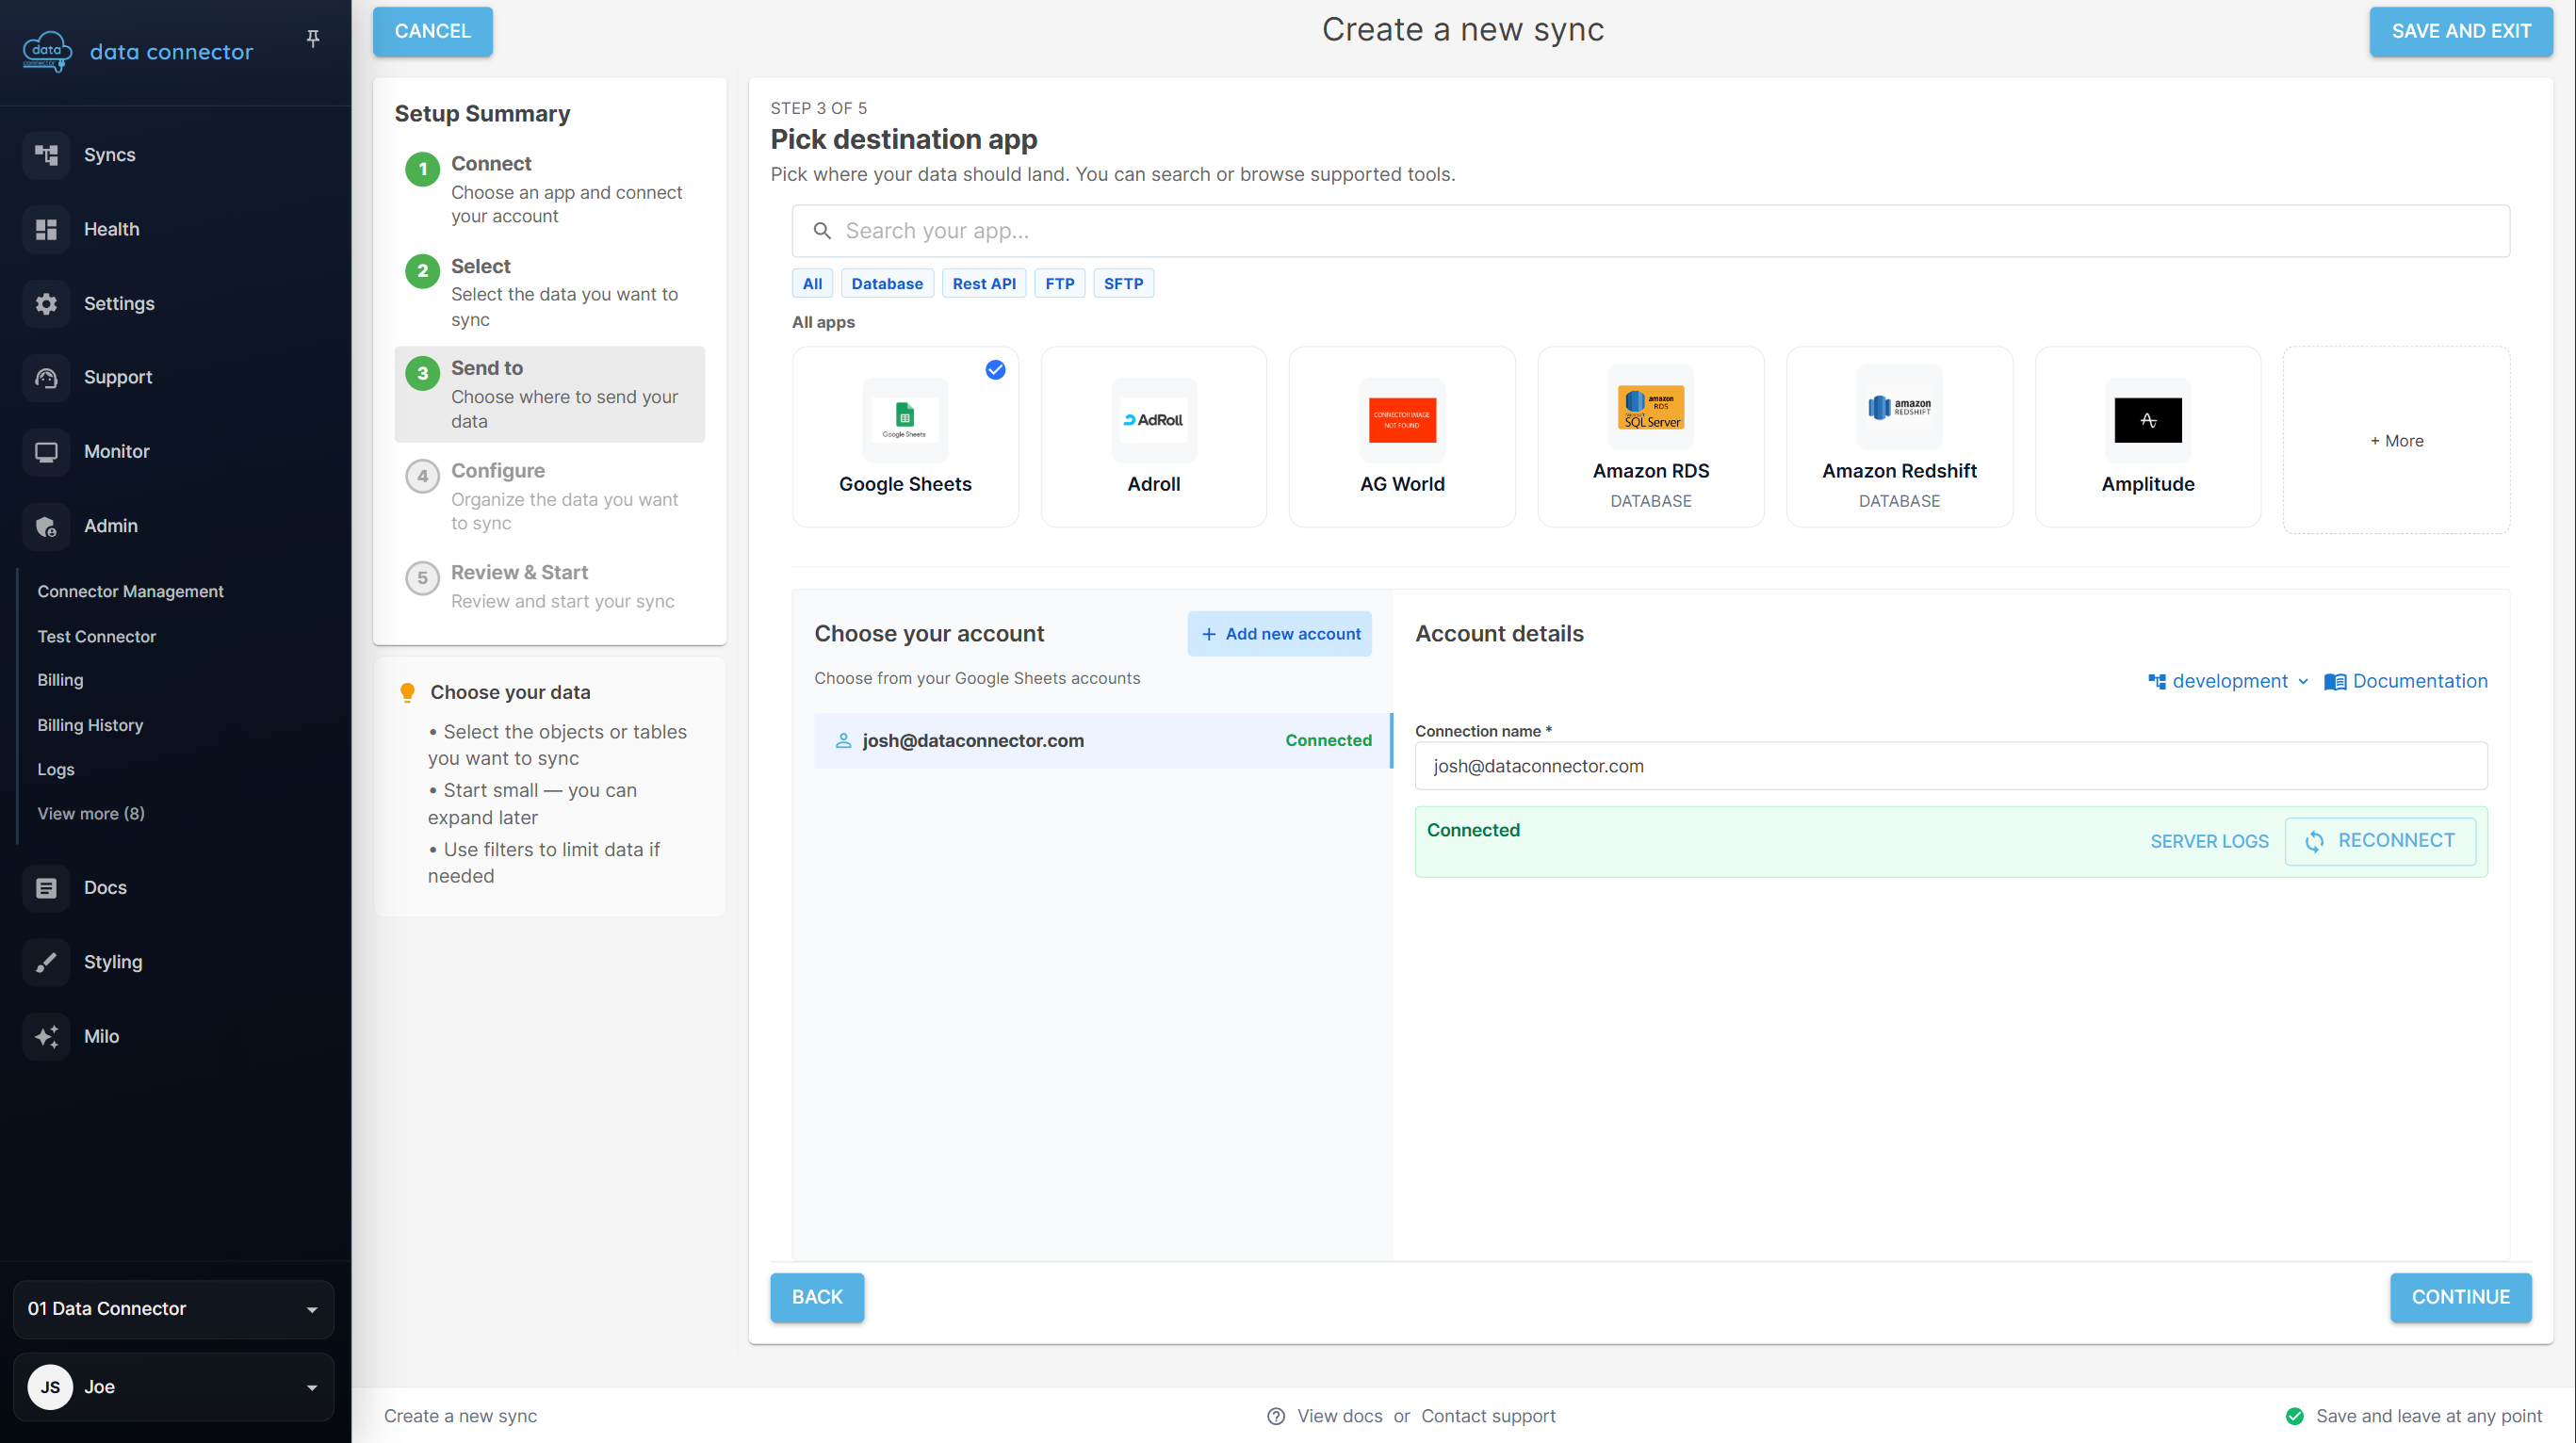2576x1443 pixels.
Task: Click the Search your app field
Action: pos(1650,231)
